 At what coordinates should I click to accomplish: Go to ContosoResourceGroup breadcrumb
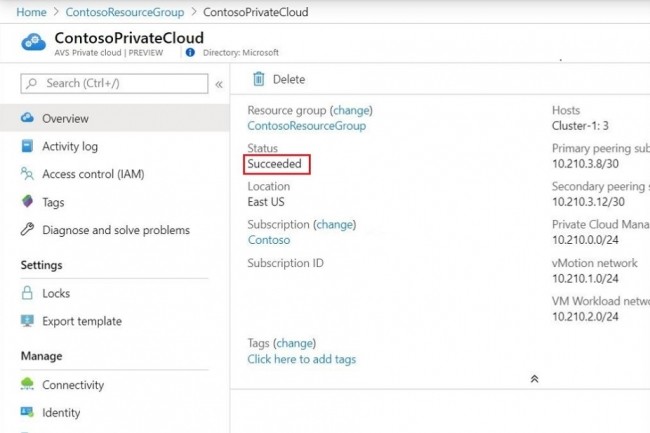tap(125, 12)
